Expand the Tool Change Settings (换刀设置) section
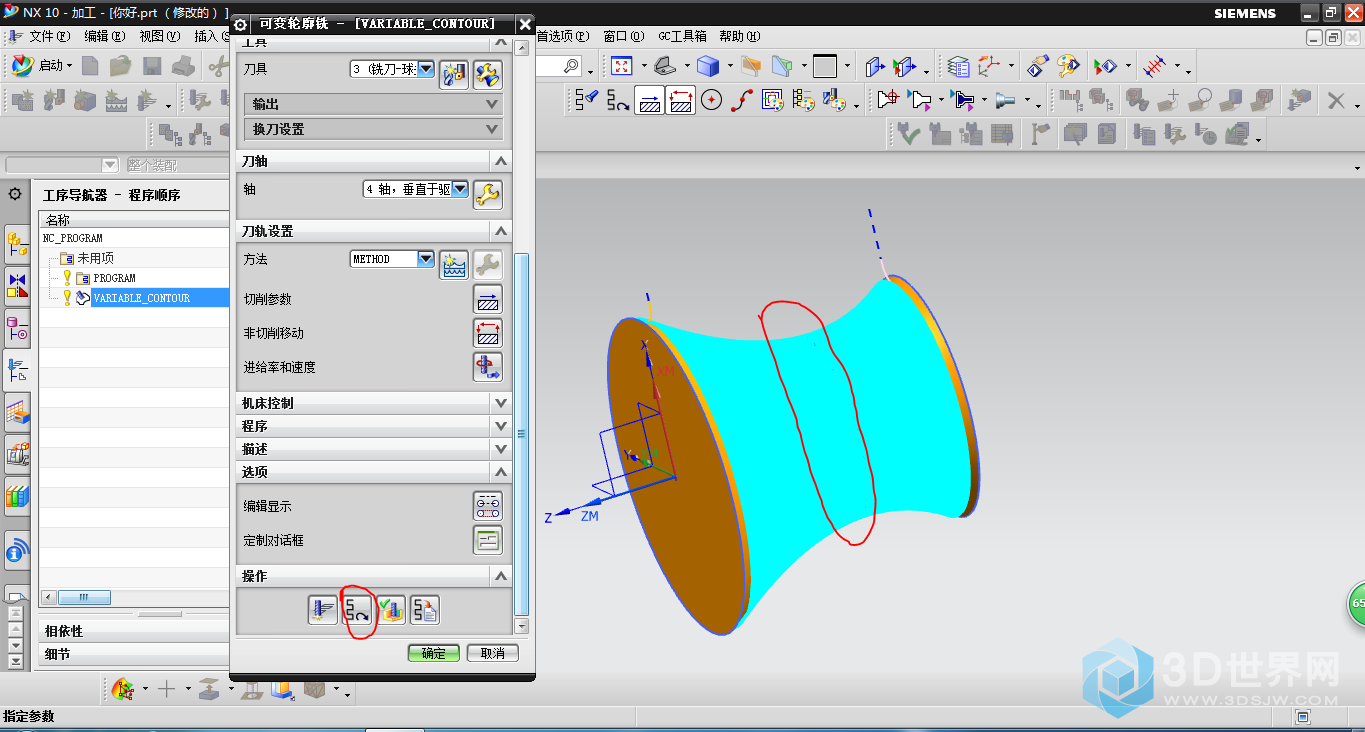1365x732 pixels. click(x=374, y=129)
